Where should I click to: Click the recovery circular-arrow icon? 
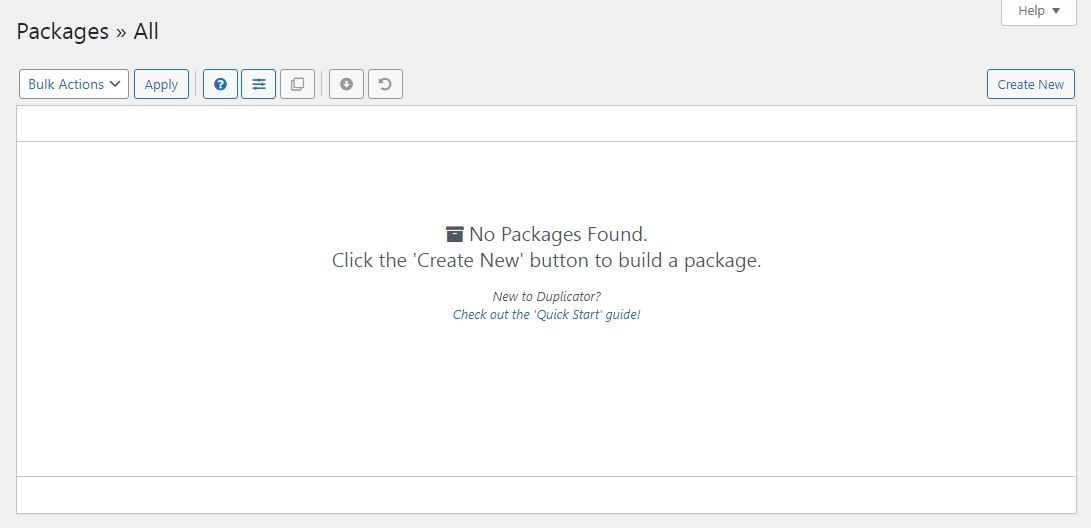385,84
